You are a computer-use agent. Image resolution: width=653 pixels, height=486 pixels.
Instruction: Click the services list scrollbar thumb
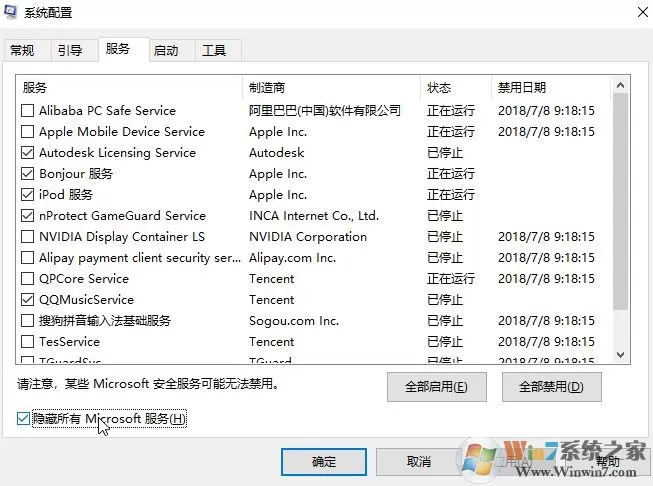click(621, 202)
